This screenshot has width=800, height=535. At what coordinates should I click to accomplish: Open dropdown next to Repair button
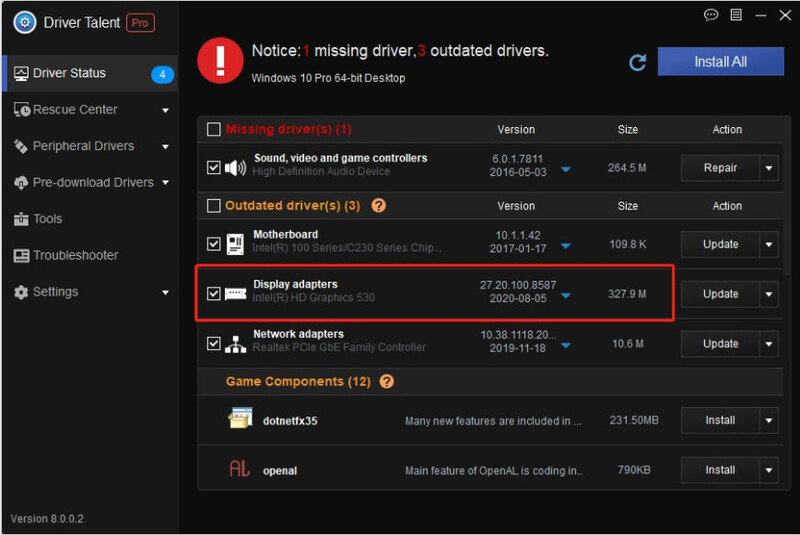click(768, 168)
